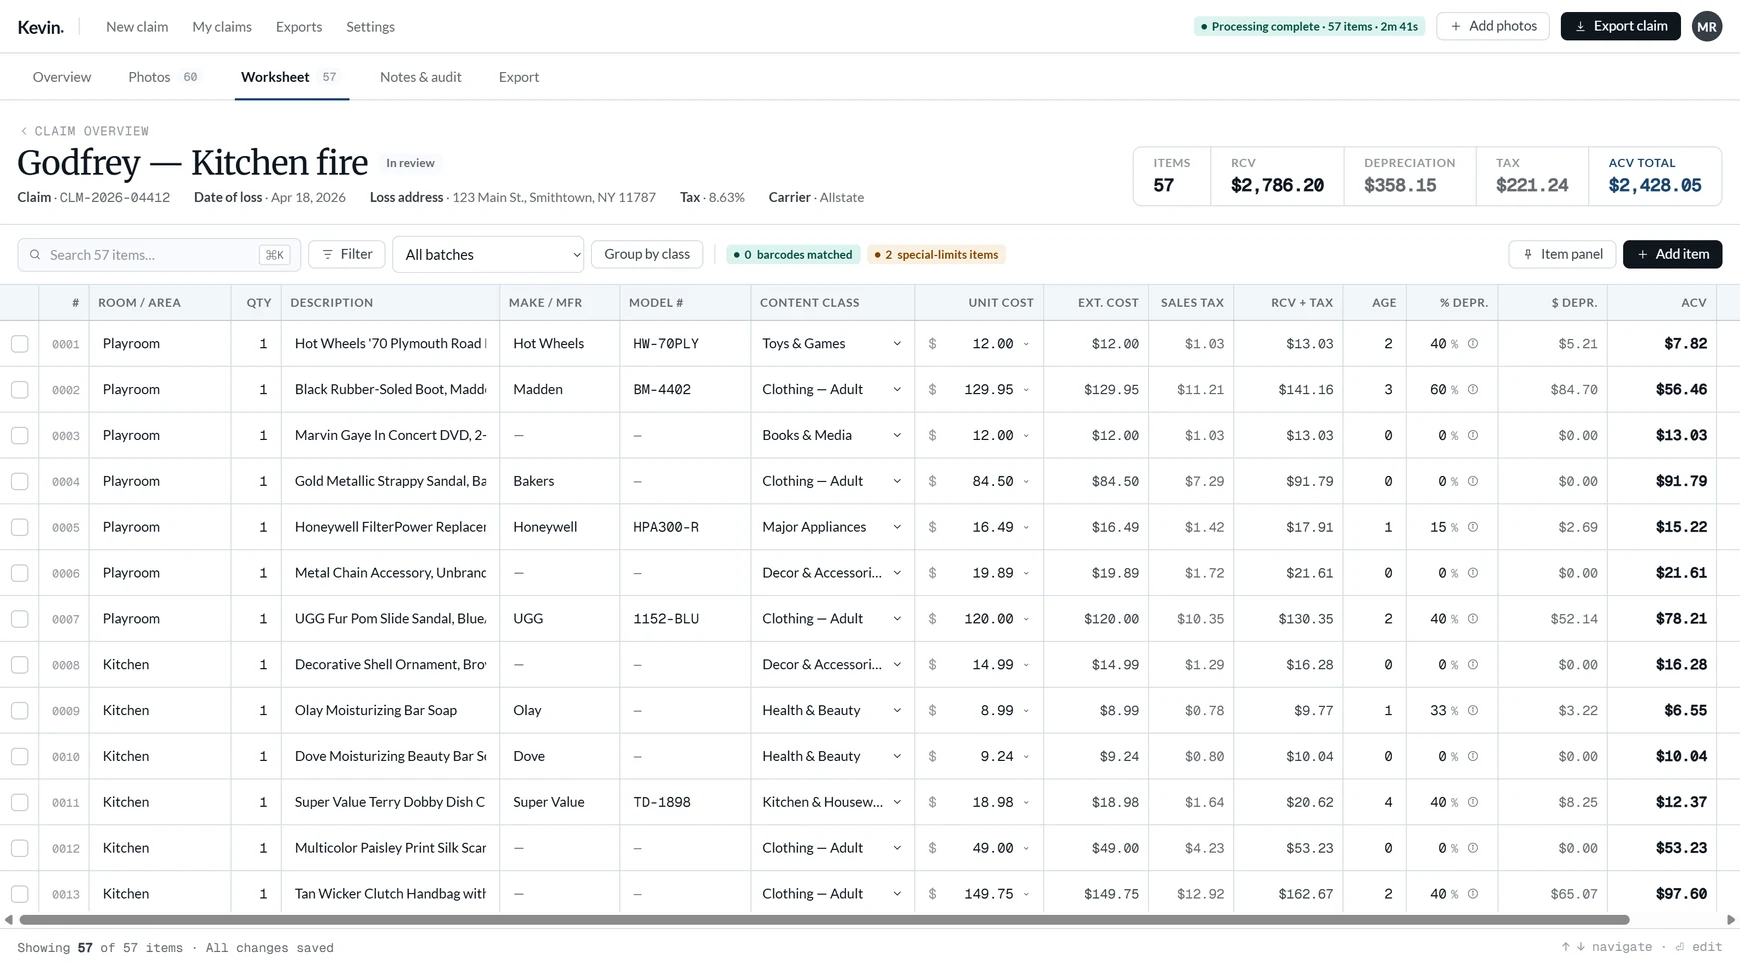The image size is (1740, 964).
Task: Click the MR user avatar
Action: coord(1706,26)
